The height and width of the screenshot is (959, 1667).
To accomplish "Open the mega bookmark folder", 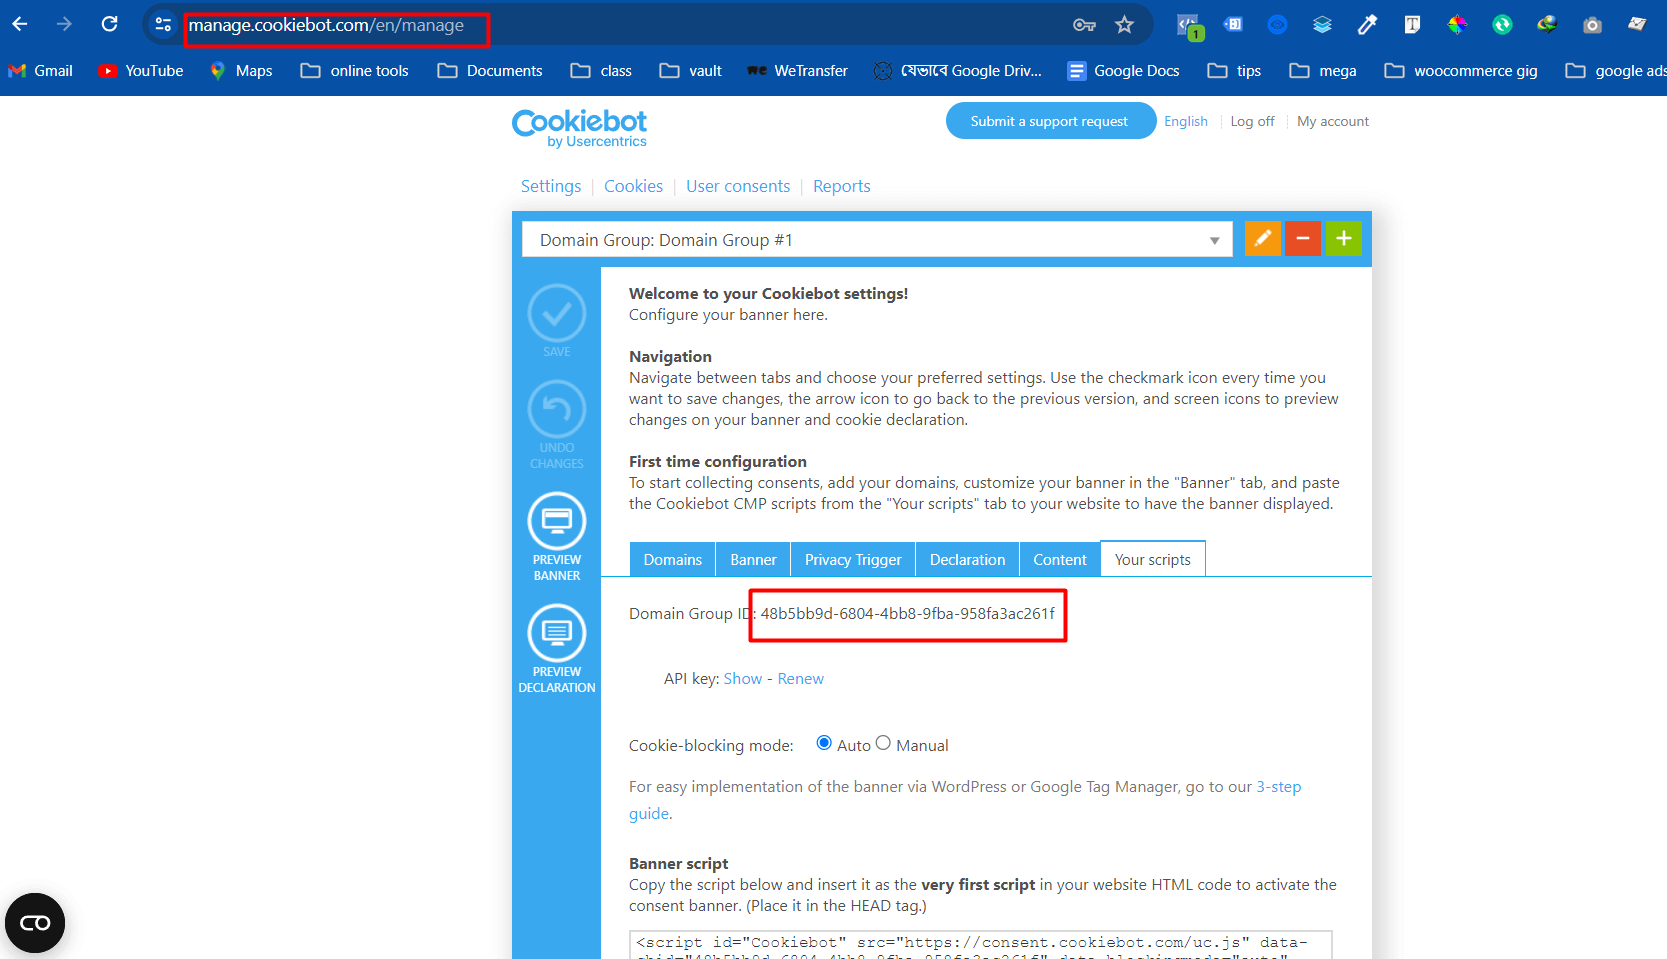I will tap(1323, 71).
